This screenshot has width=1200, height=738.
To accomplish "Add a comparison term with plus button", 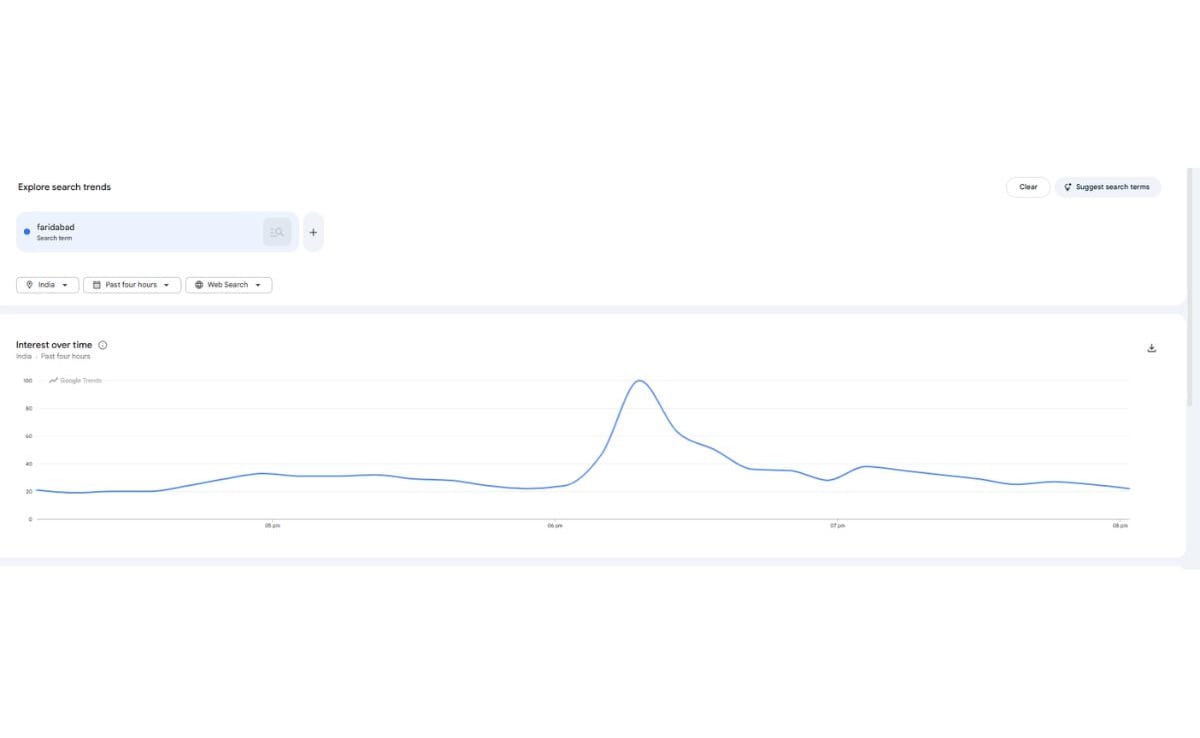I will coord(313,232).
